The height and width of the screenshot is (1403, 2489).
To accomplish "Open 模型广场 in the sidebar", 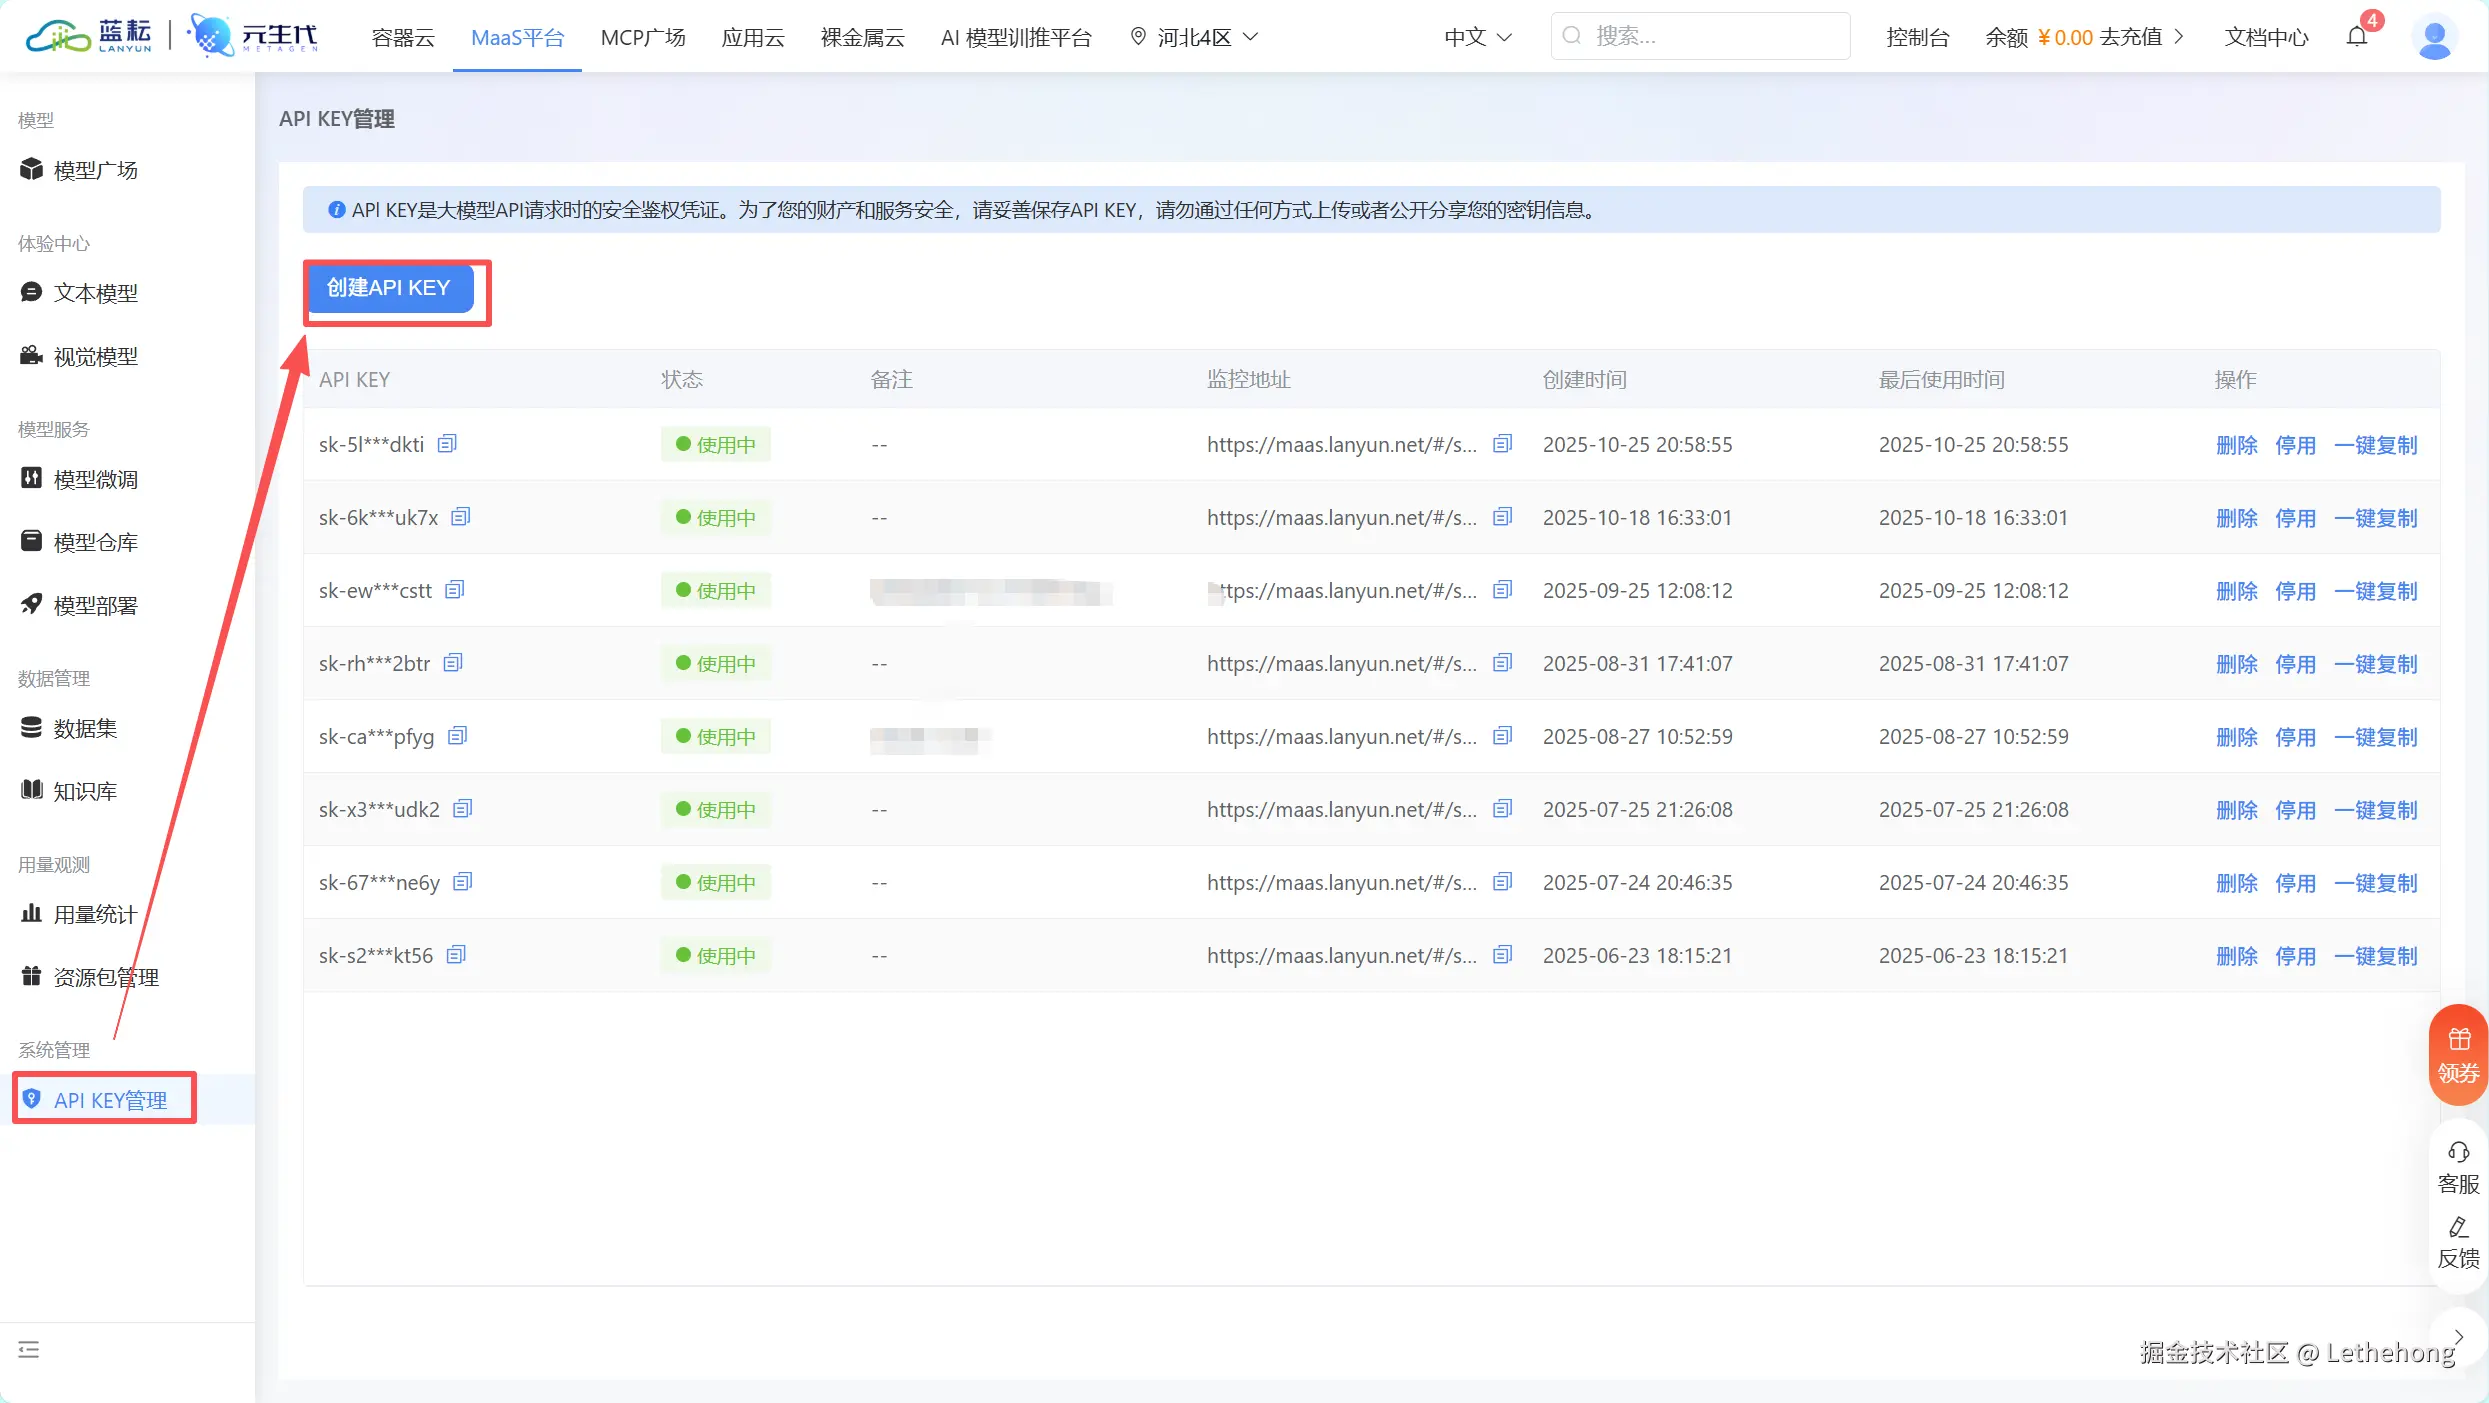I will (x=95, y=170).
